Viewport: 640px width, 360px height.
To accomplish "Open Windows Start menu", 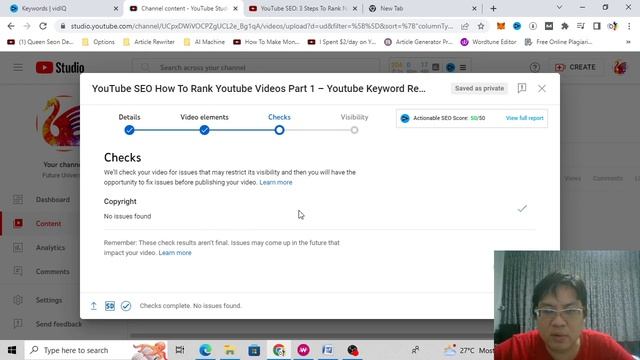I will click(x=12, y=350).
